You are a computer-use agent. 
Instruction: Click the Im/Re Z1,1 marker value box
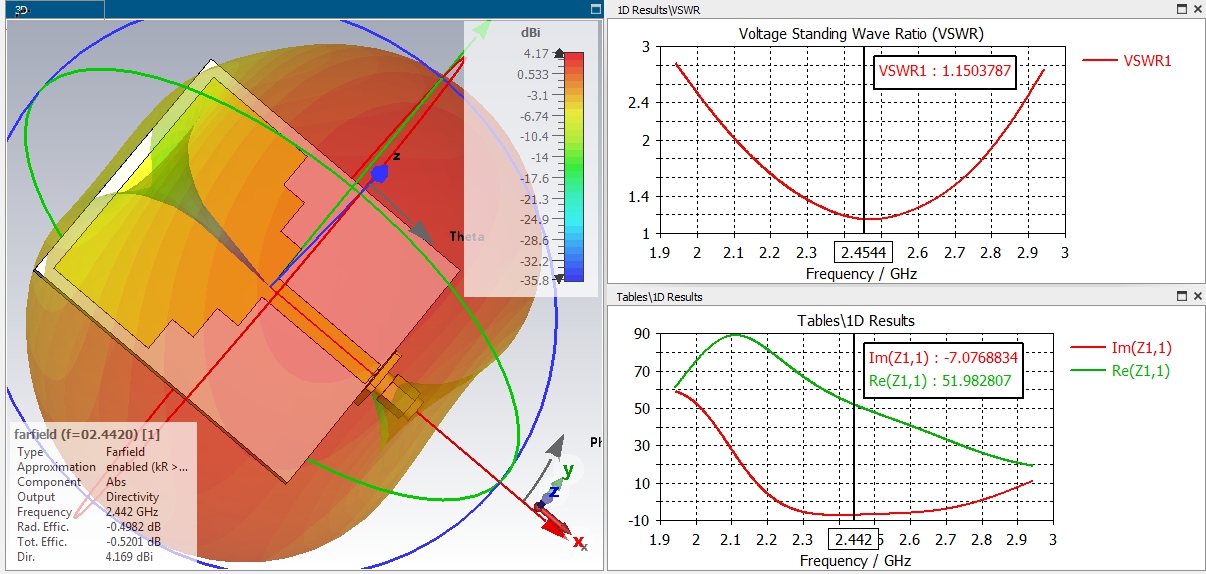943,369
